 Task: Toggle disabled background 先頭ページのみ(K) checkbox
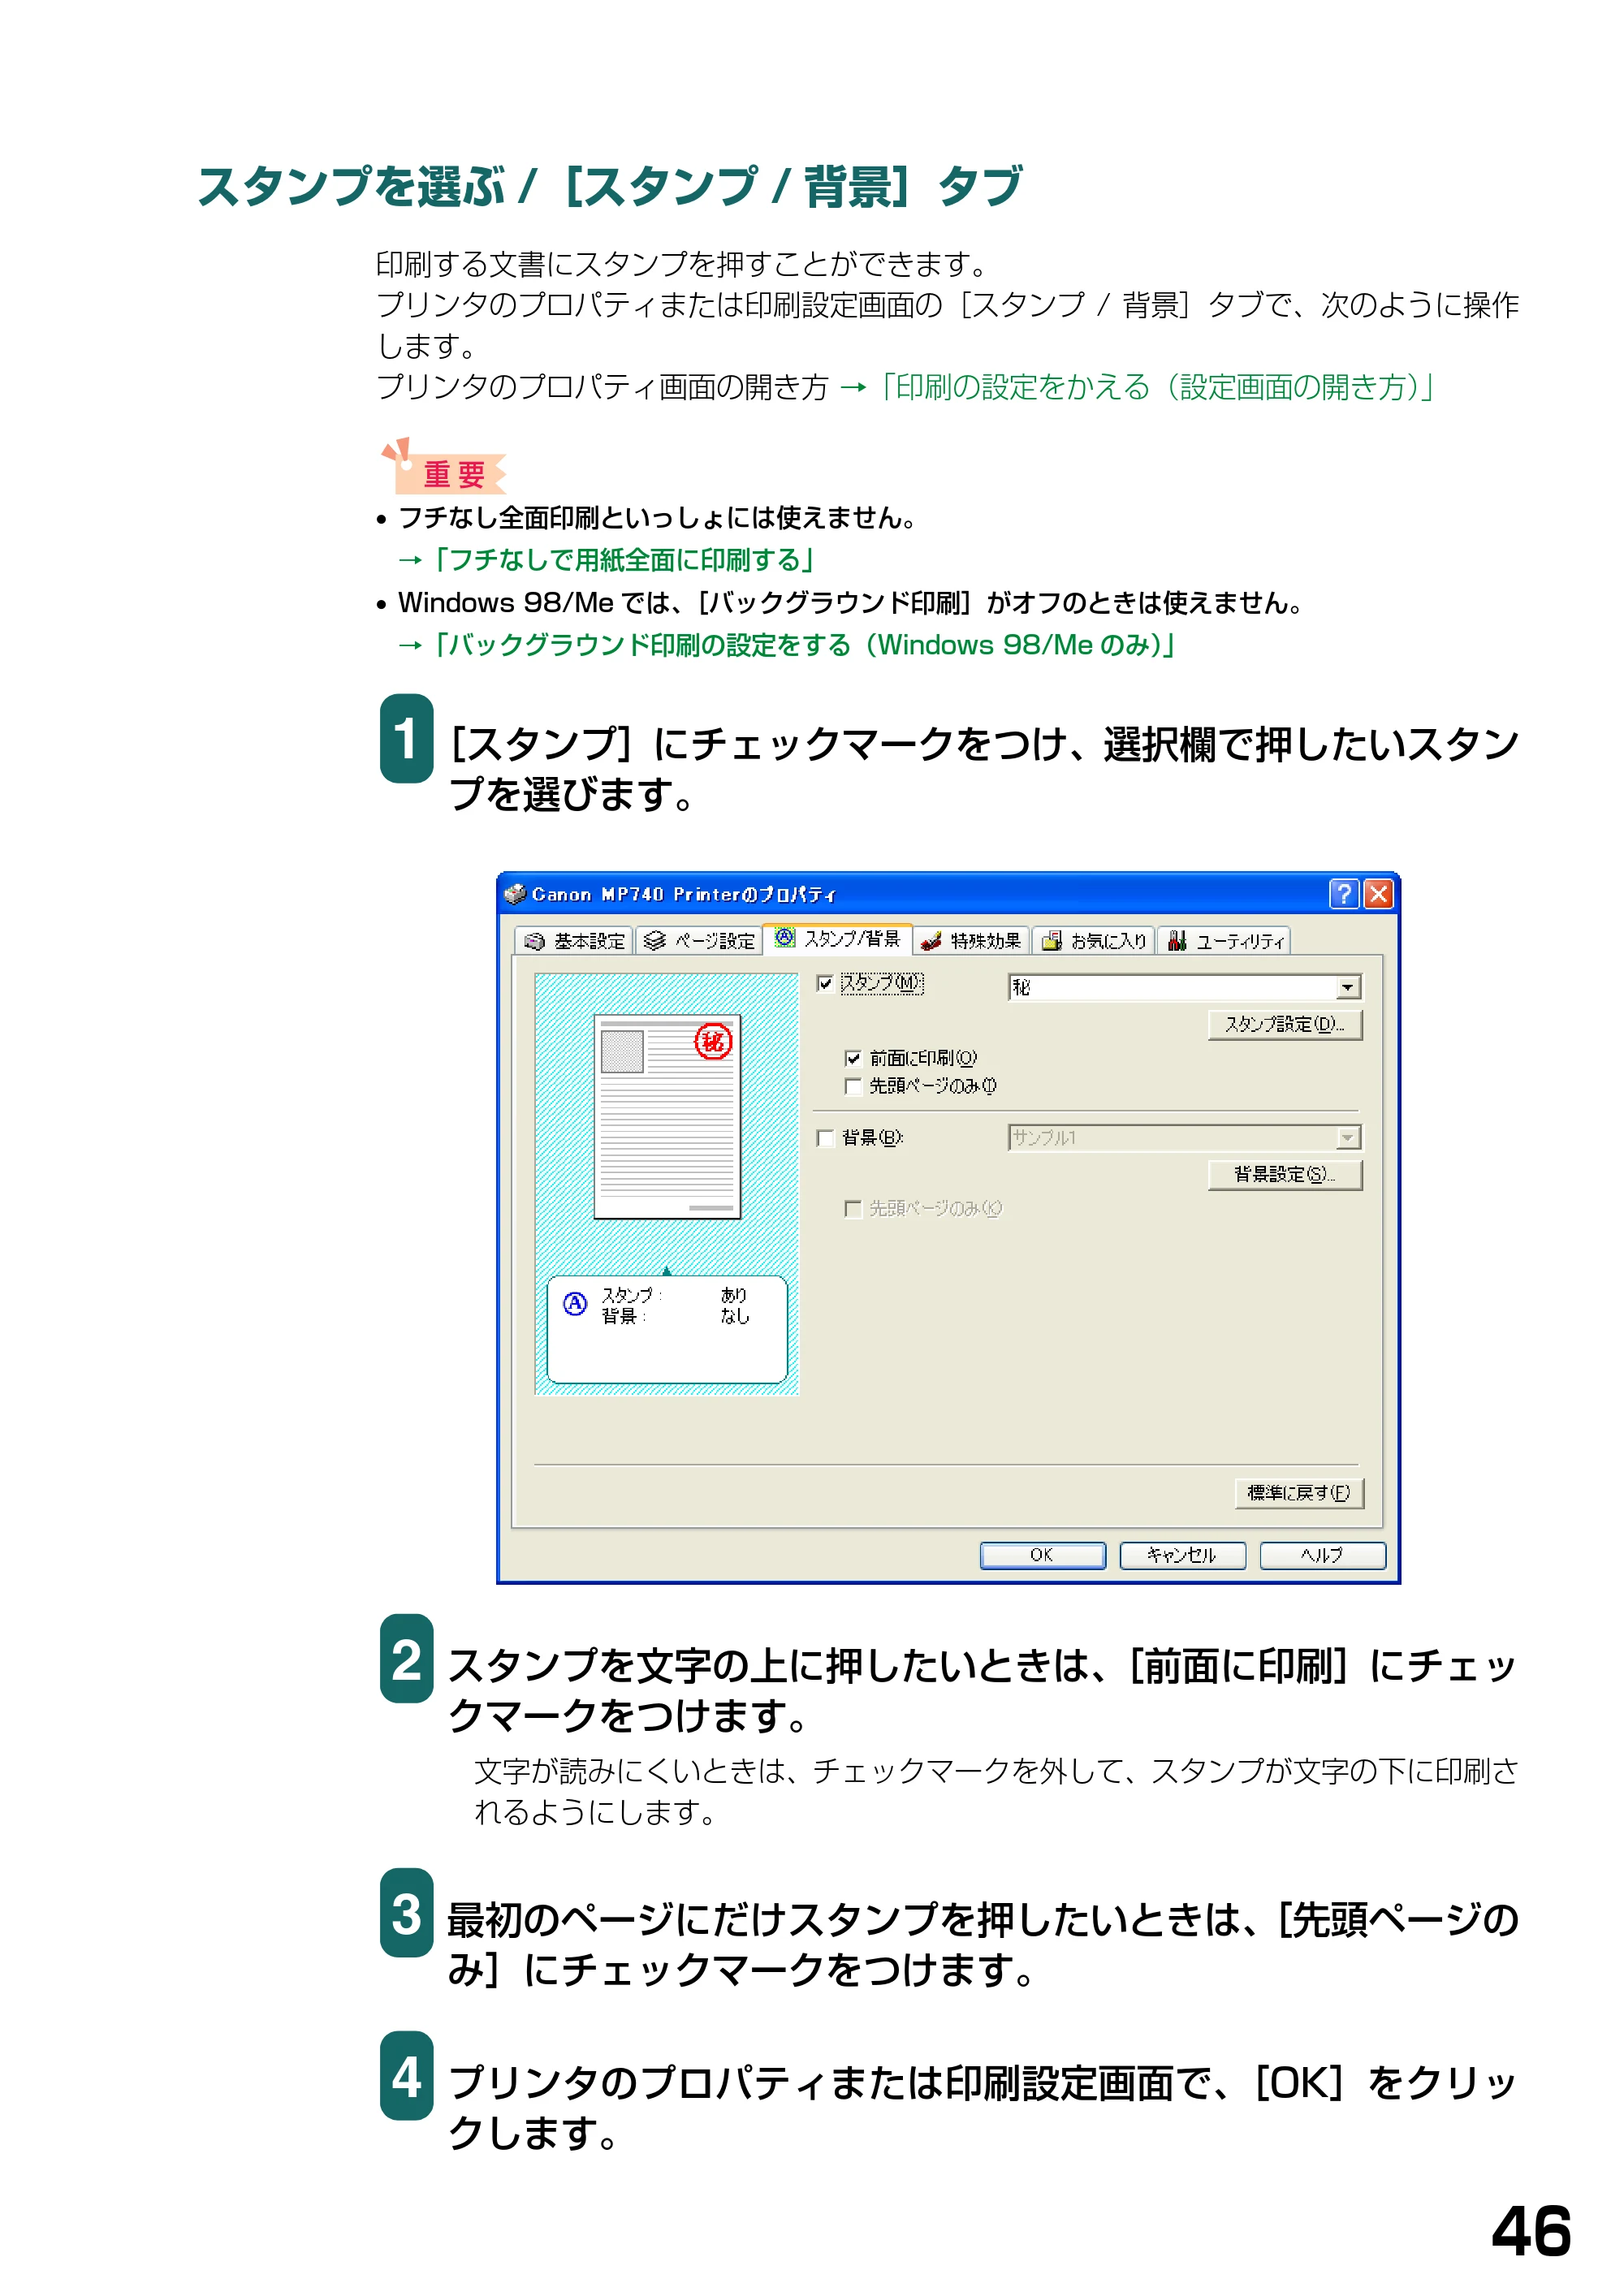point(853,1209)
